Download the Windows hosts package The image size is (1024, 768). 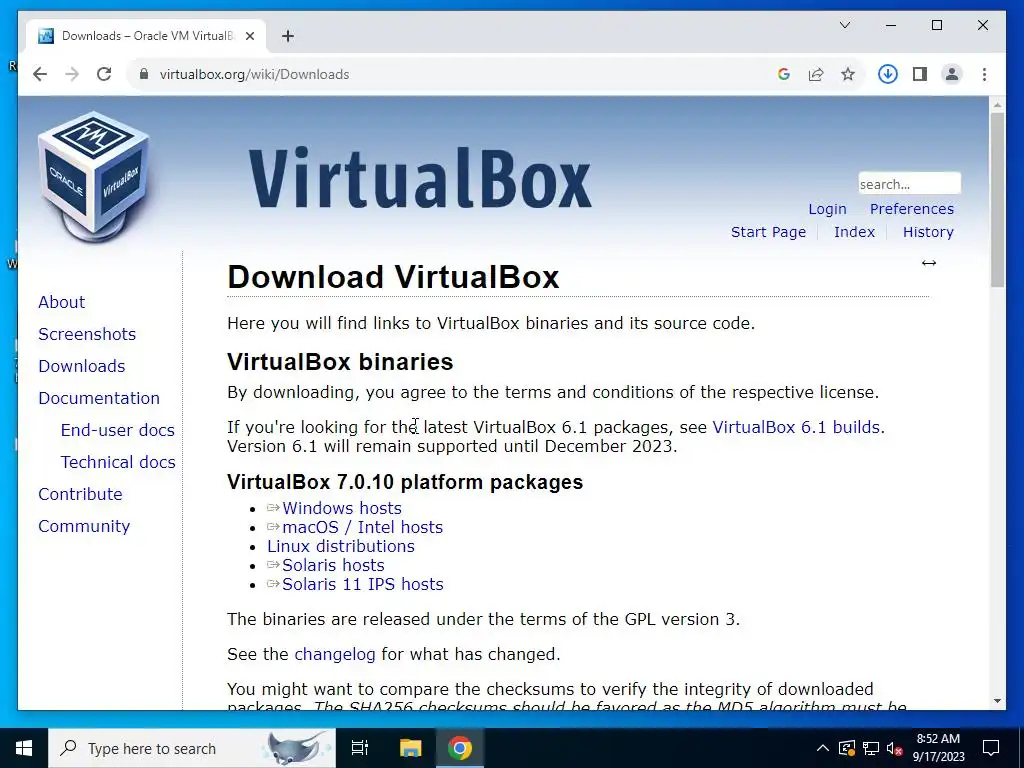tap(342, 508)
